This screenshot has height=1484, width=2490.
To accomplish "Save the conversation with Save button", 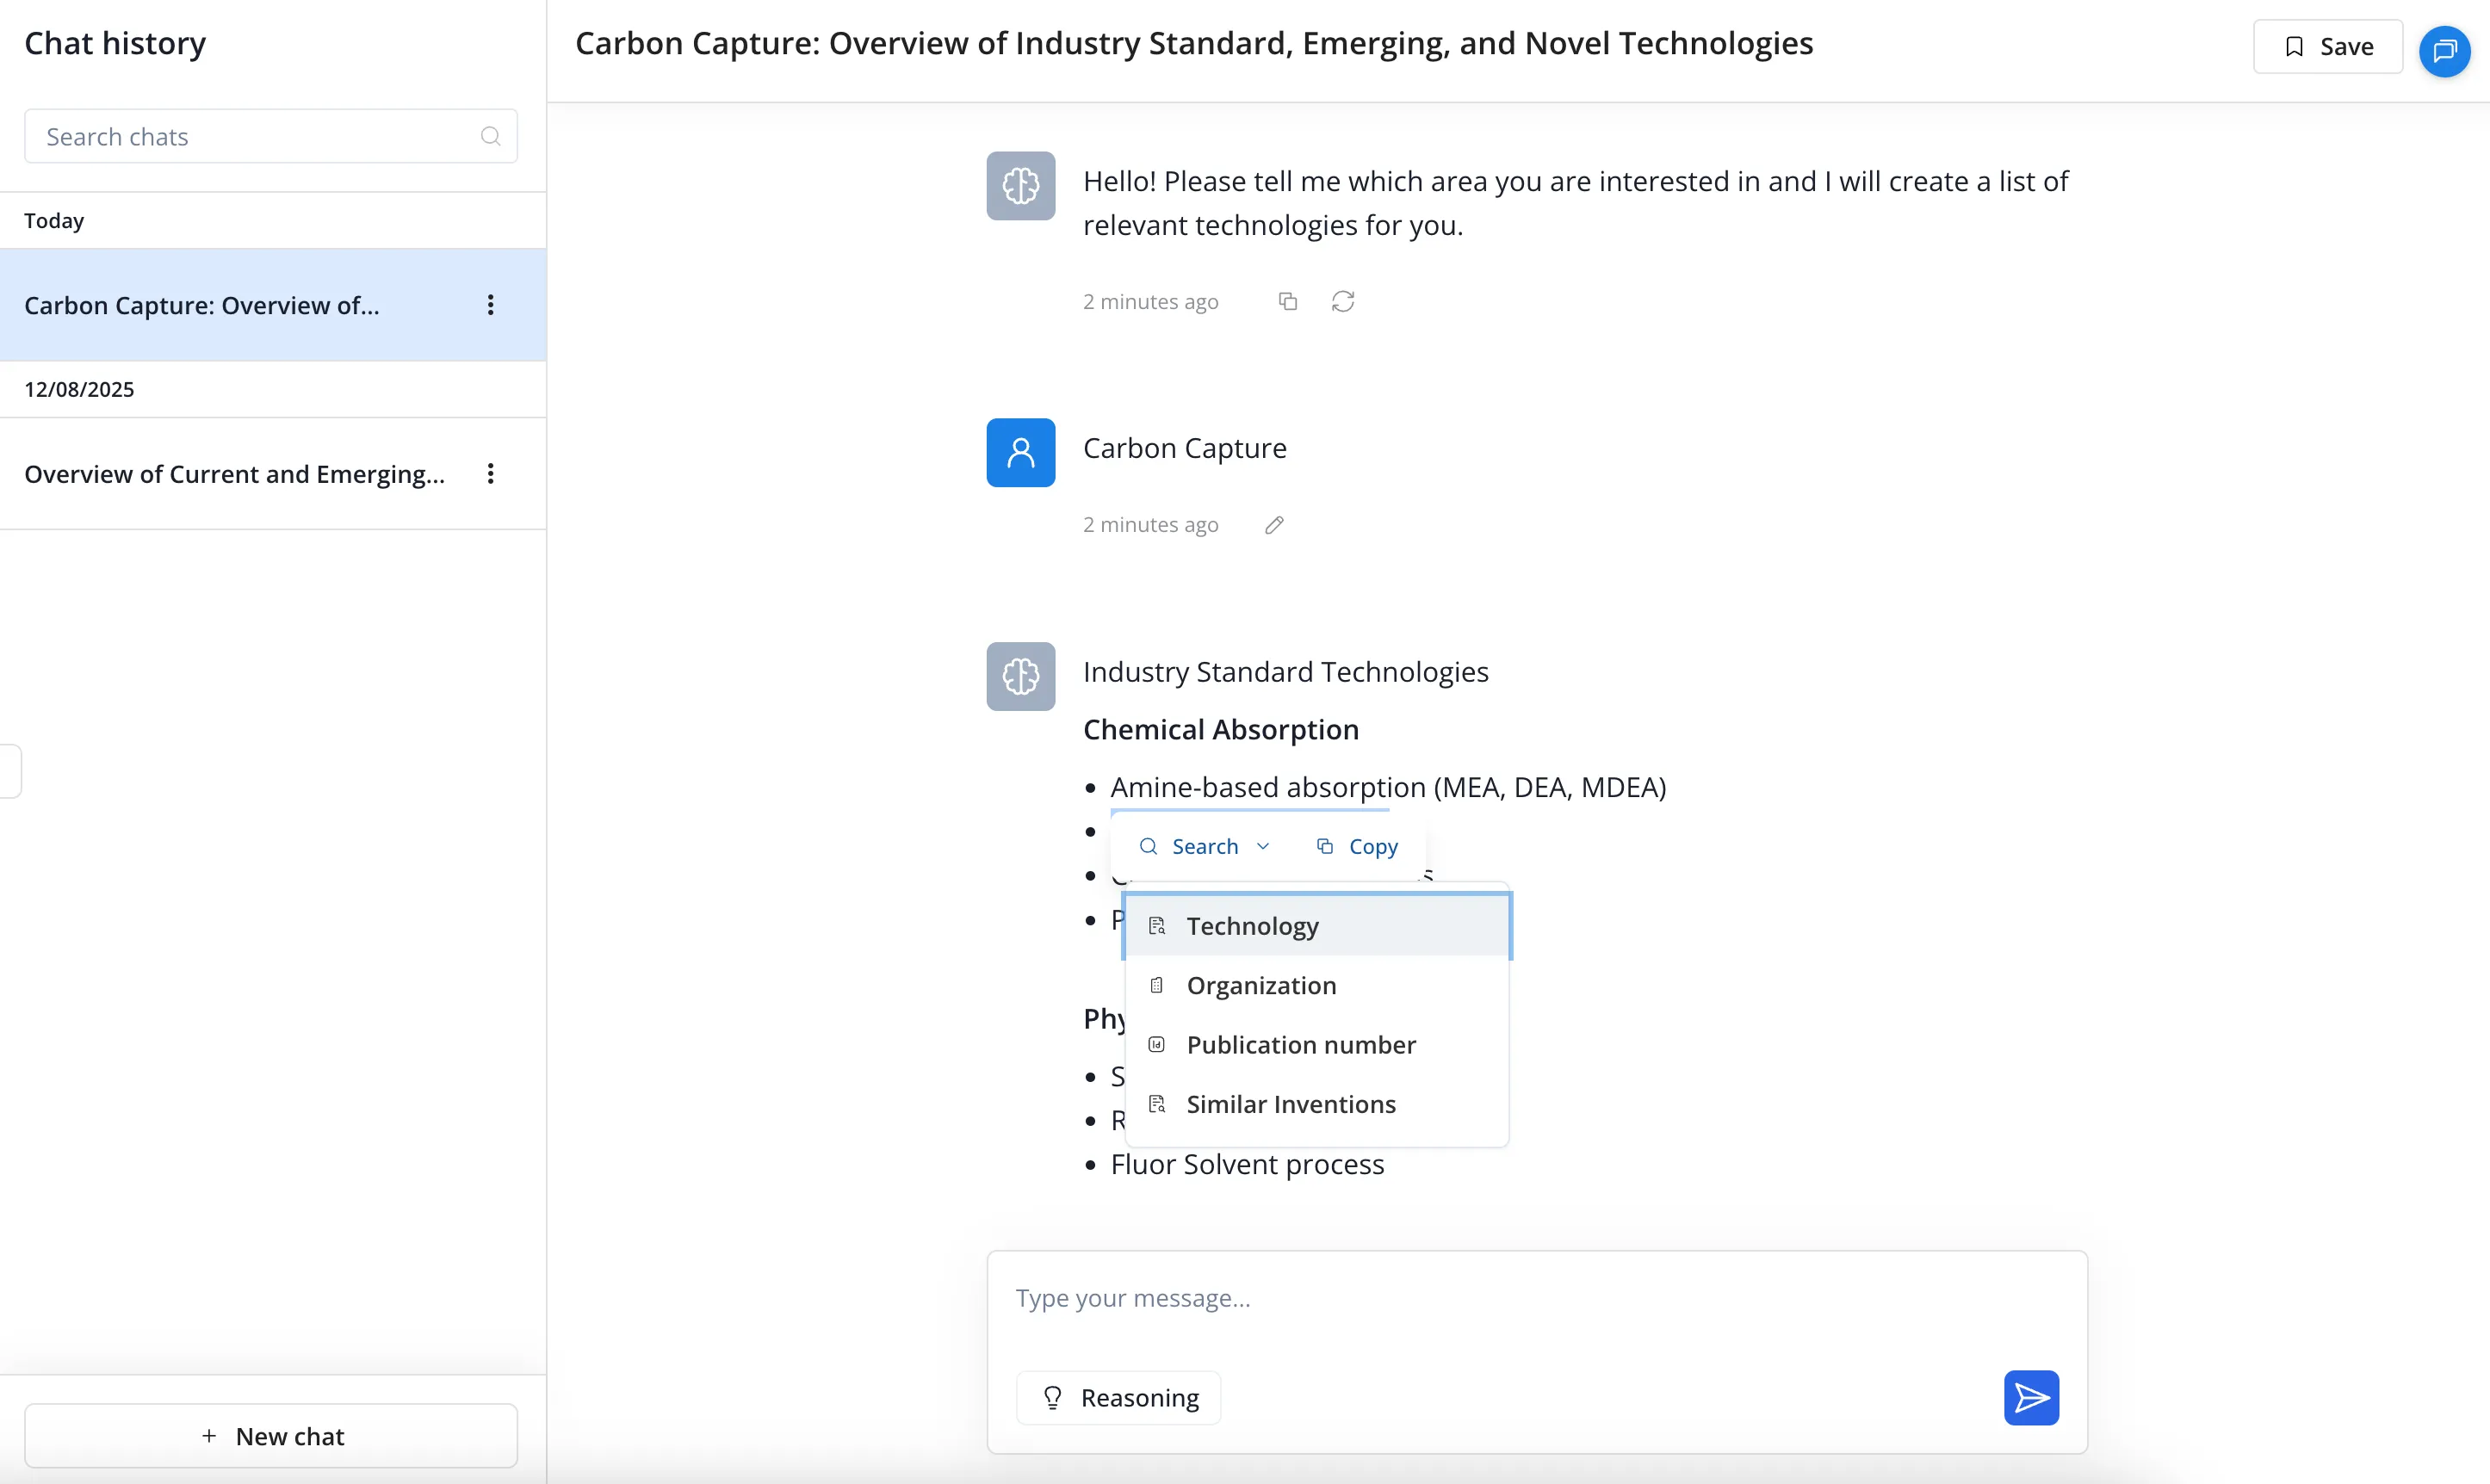I will pyautogui.click(x=2327, y=46).
